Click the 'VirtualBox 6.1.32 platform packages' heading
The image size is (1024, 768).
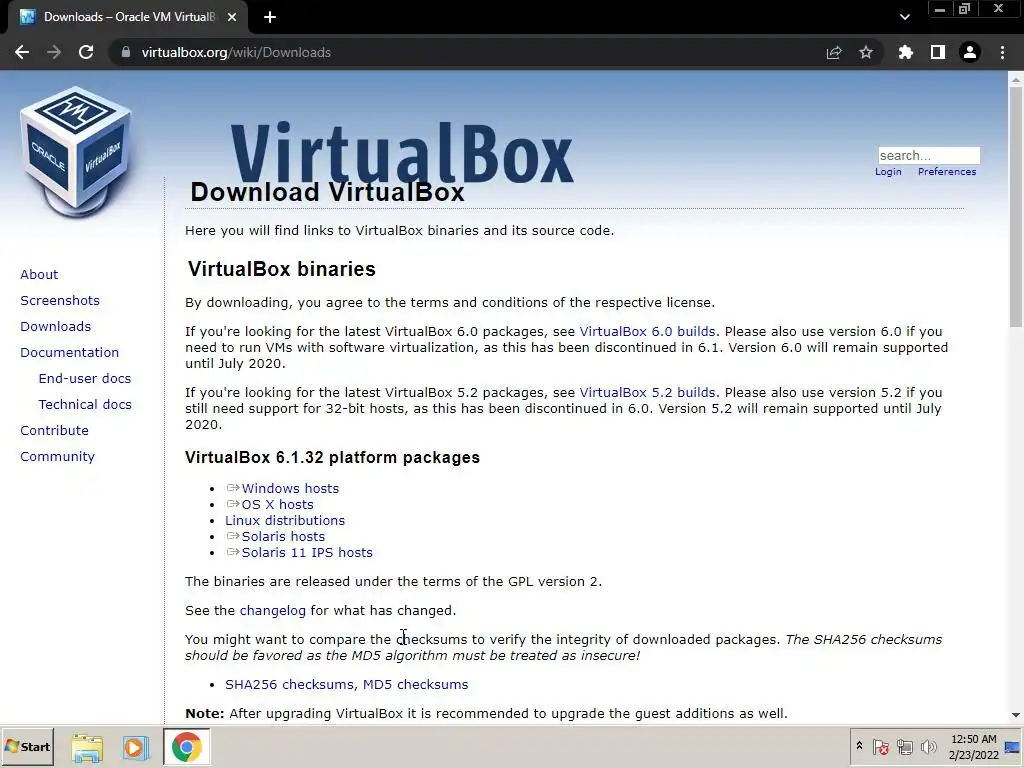[332, 457]
